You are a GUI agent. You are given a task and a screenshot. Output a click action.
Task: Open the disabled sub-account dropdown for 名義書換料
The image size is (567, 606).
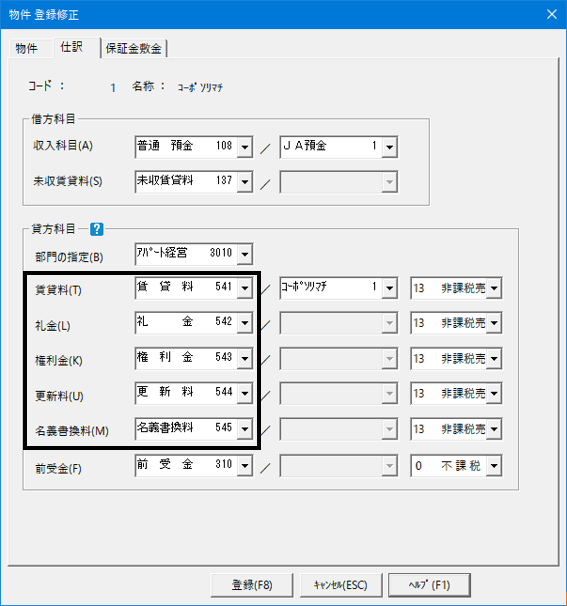coord(390,429)
